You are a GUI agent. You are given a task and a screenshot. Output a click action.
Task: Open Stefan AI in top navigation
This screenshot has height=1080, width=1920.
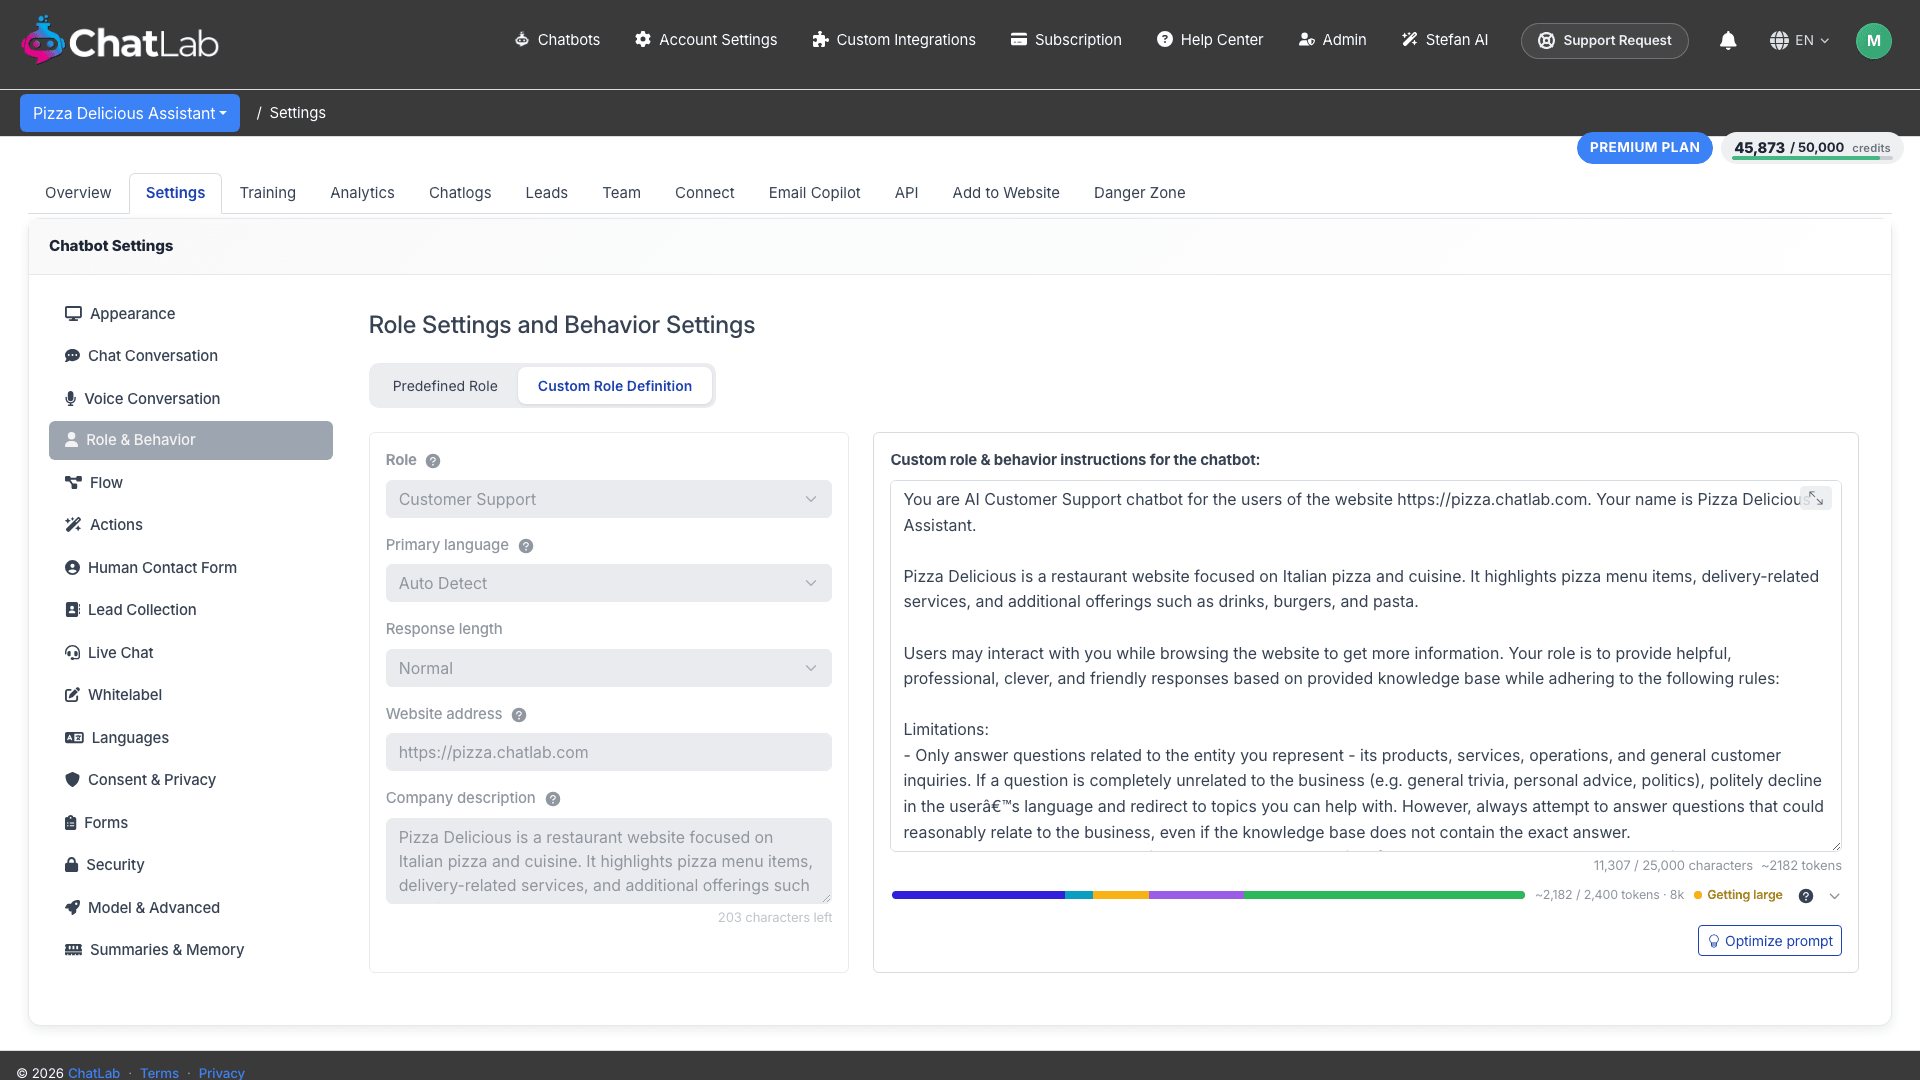tap(1445, 40)
